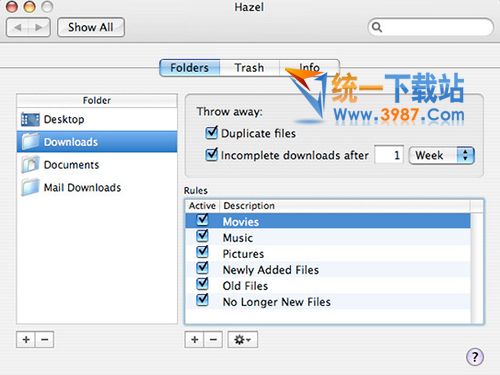Viewport: 500px width, 375px height.
Task: Click the Downloads folder icon
Action: pyautogui.click(x=30, y=142)
